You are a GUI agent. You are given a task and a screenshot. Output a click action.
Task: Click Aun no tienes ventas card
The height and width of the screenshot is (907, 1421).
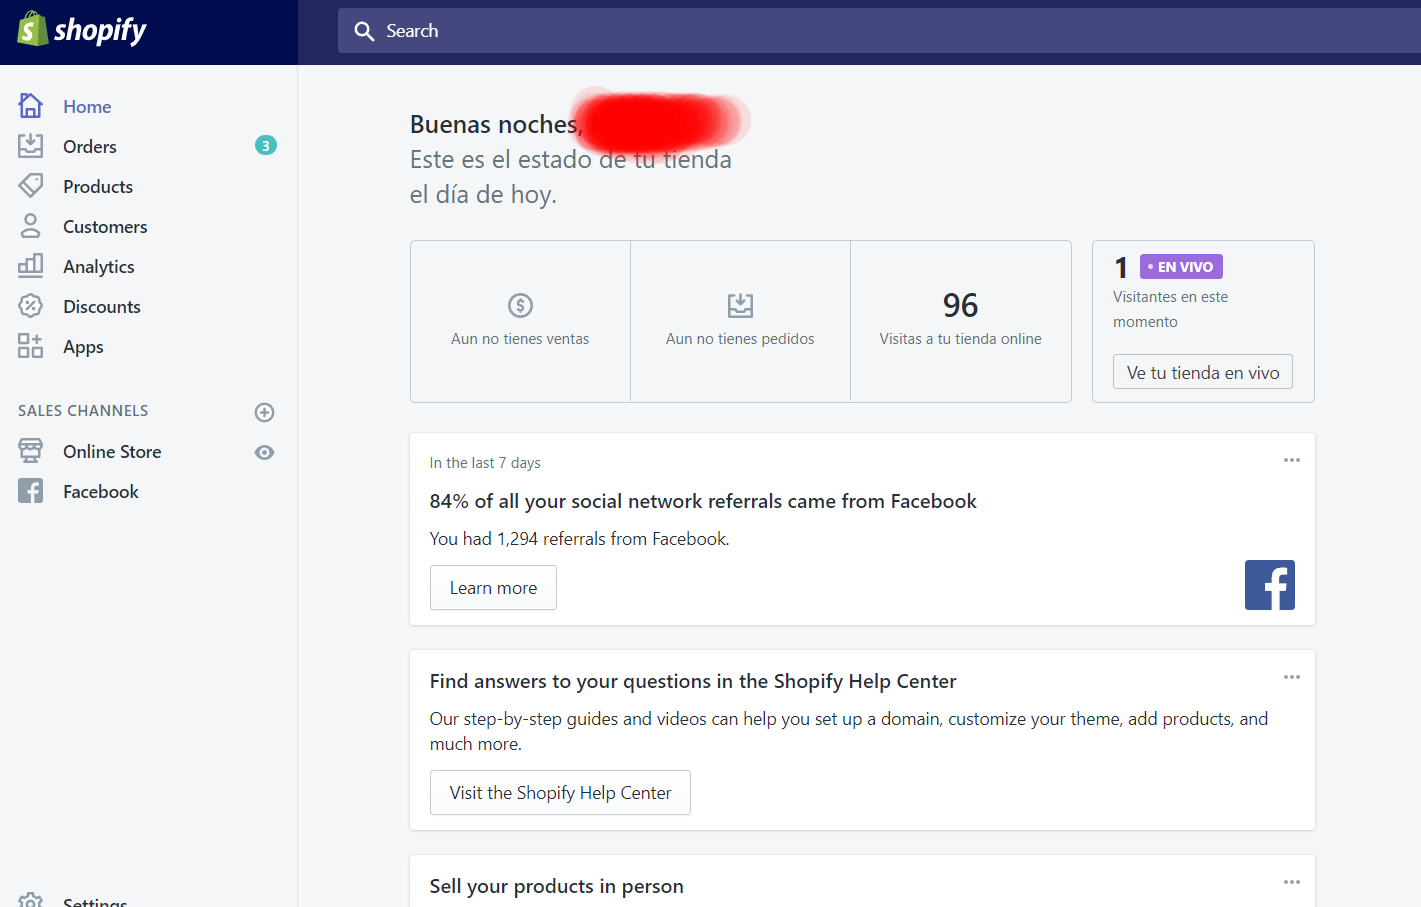pyautogui.click(x=520, y=321)
